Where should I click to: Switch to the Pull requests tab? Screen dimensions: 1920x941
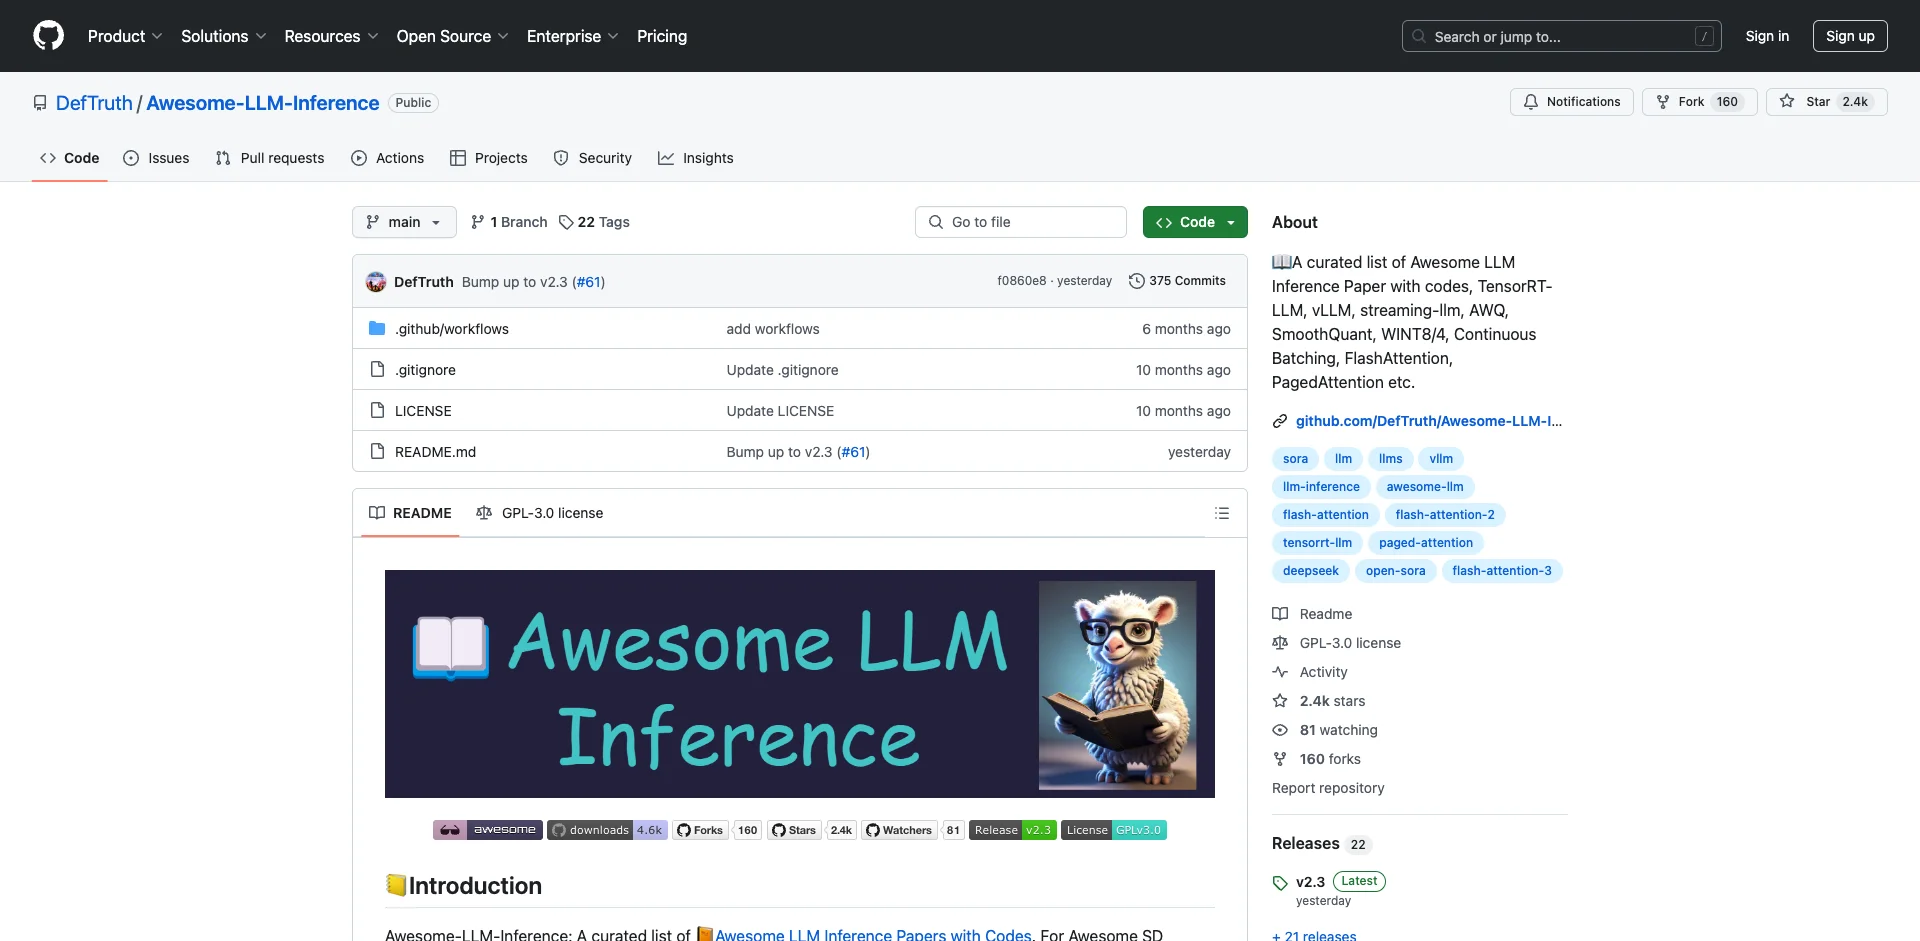tap(270, 158)
